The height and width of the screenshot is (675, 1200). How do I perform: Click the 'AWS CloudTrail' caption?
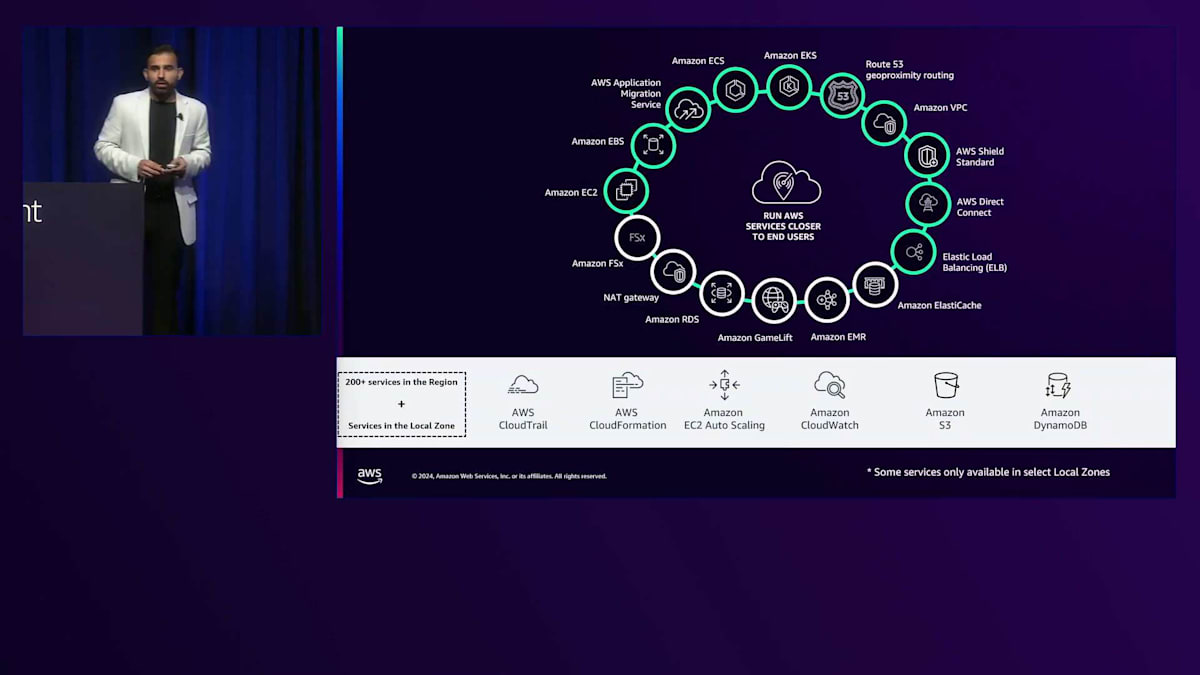523,419
